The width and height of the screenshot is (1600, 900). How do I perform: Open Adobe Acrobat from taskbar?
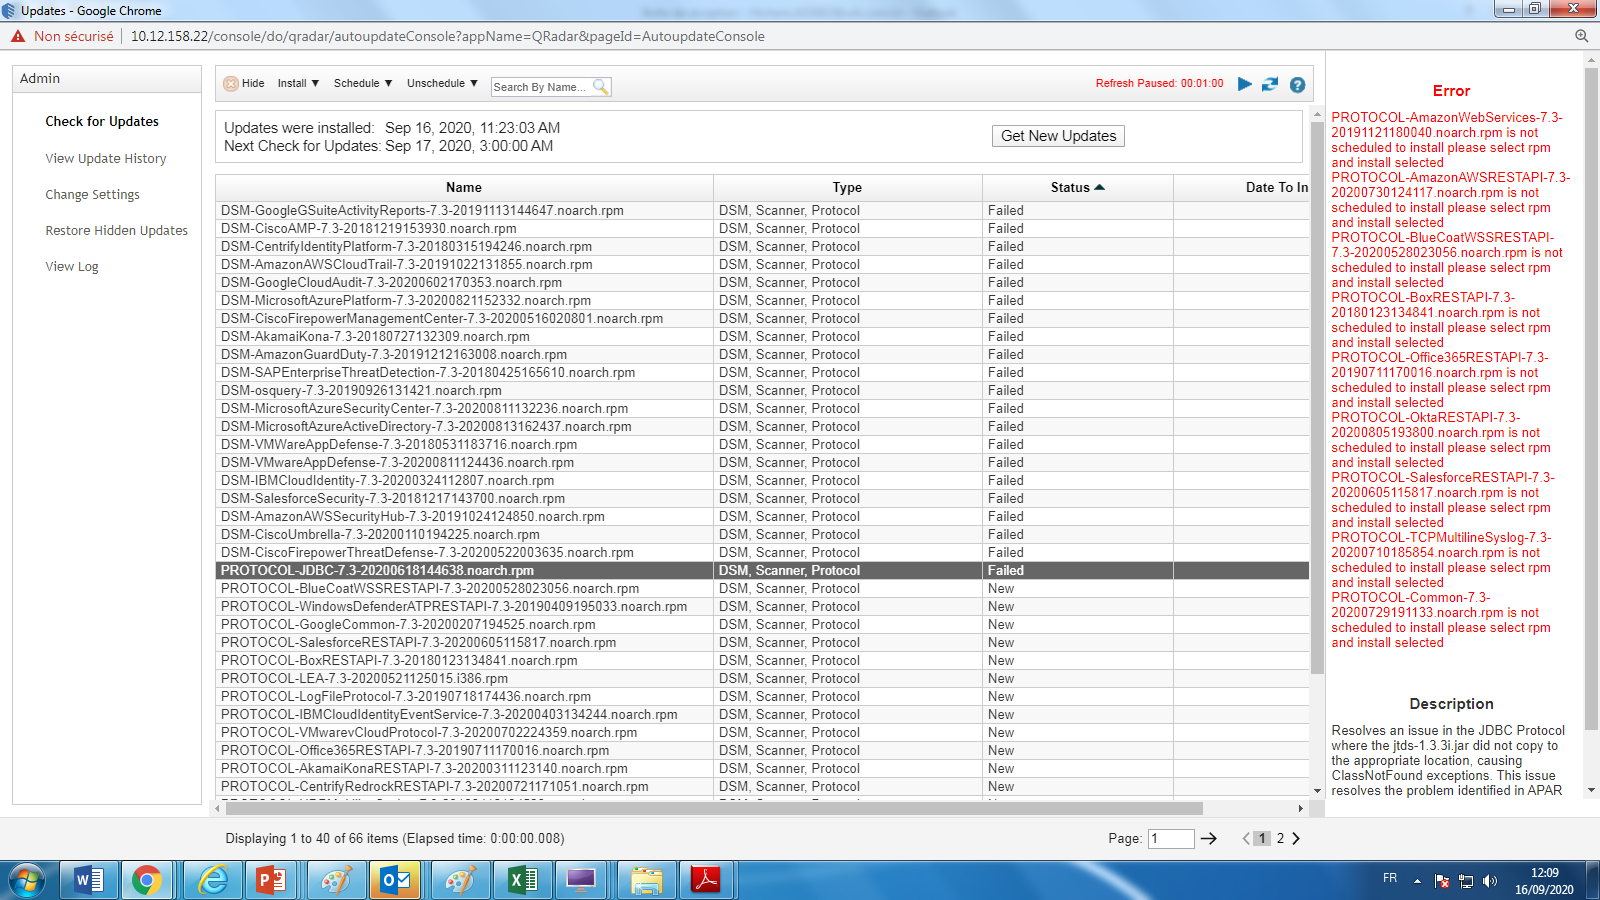tap(706, 880)
